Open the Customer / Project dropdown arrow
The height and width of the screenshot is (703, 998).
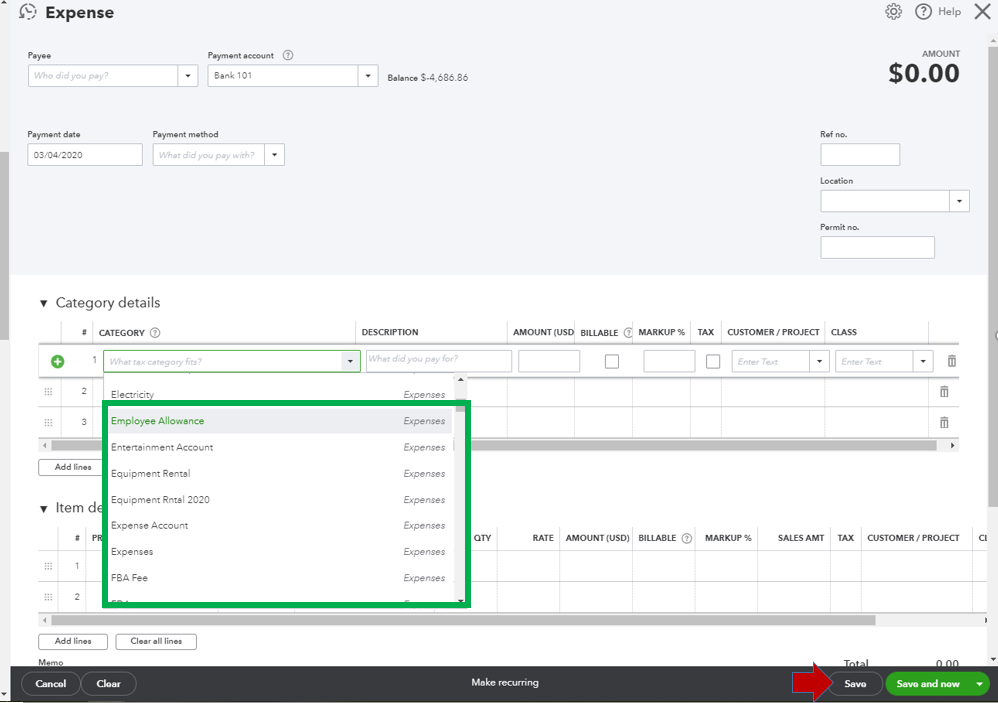[820, 361]
